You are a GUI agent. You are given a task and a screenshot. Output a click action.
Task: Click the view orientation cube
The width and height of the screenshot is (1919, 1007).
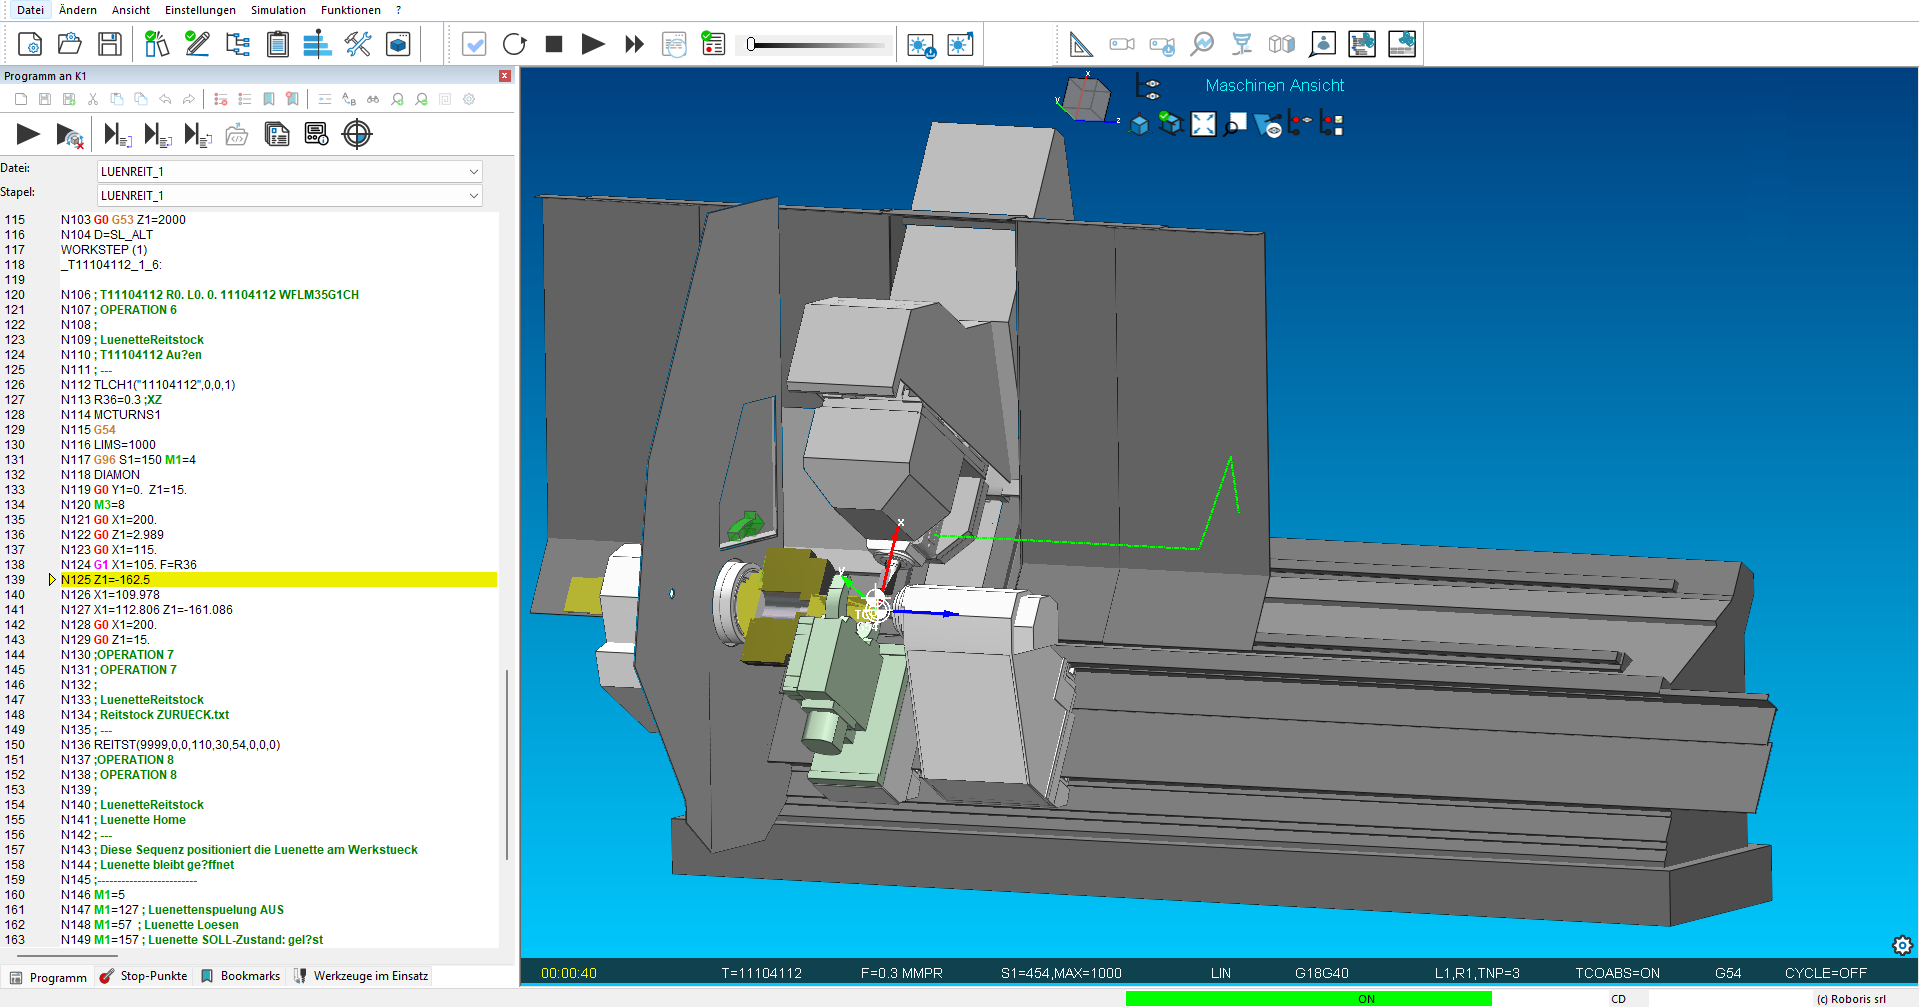(1086, 98)
